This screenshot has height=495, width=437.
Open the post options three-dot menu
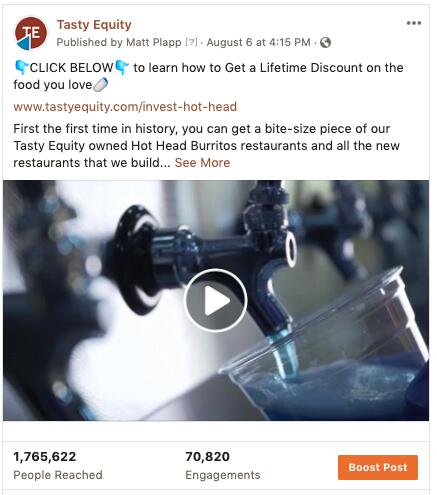click(x=414, y=23)
